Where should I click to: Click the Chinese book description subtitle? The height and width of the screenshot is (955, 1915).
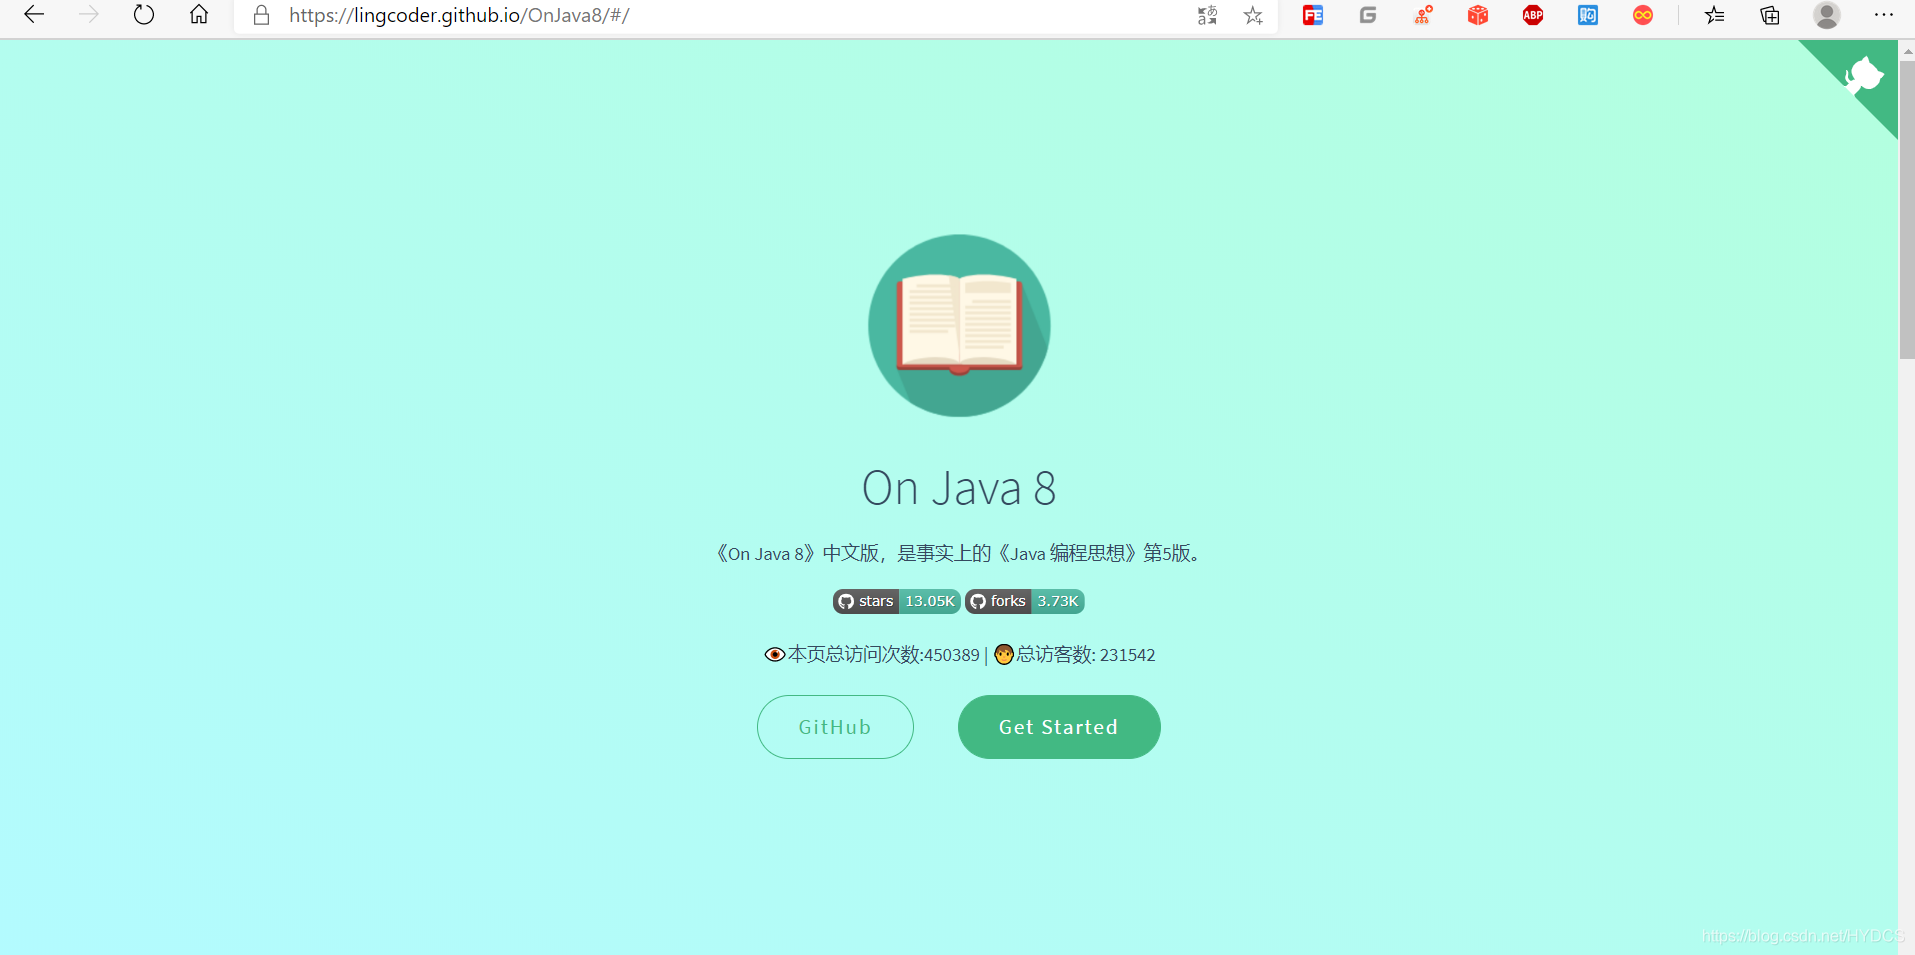[959, 553]
